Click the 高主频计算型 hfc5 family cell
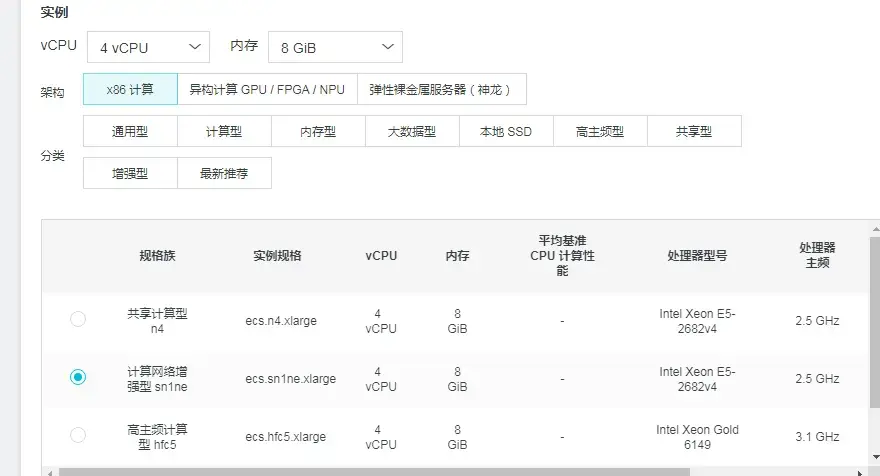 (157, 437)
